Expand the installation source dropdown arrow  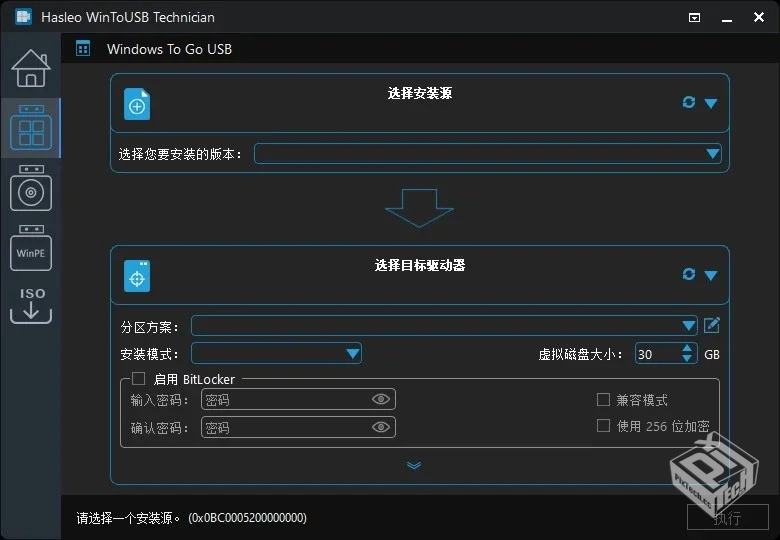click(711, 103)
